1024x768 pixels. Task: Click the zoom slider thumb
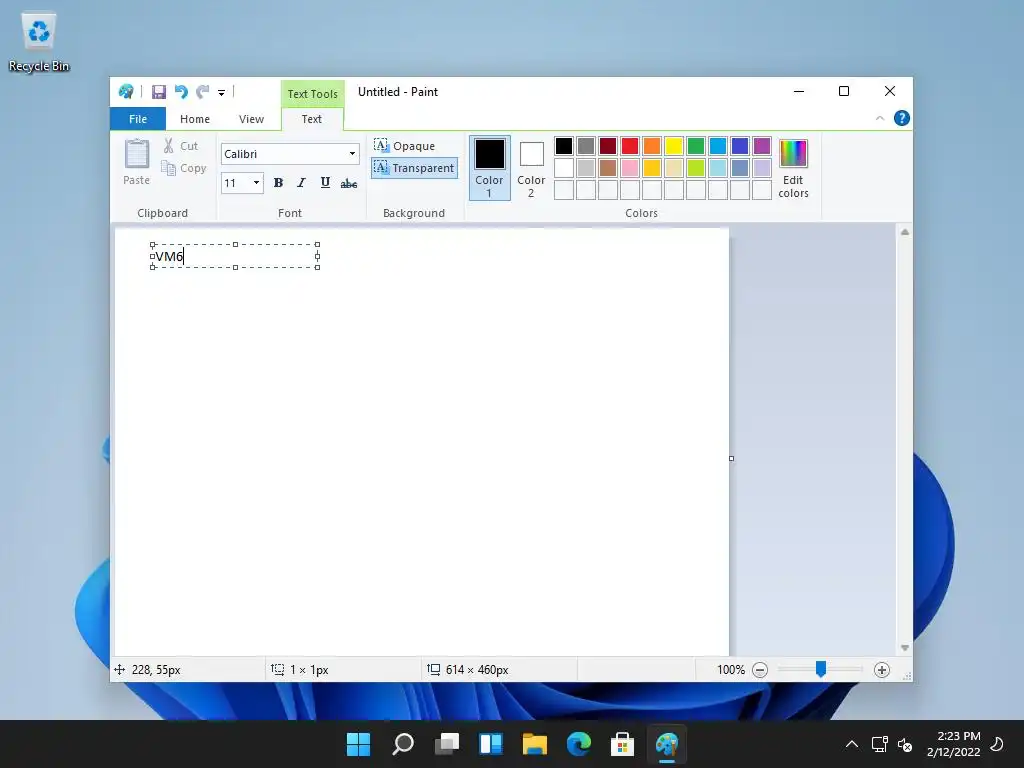821,669
